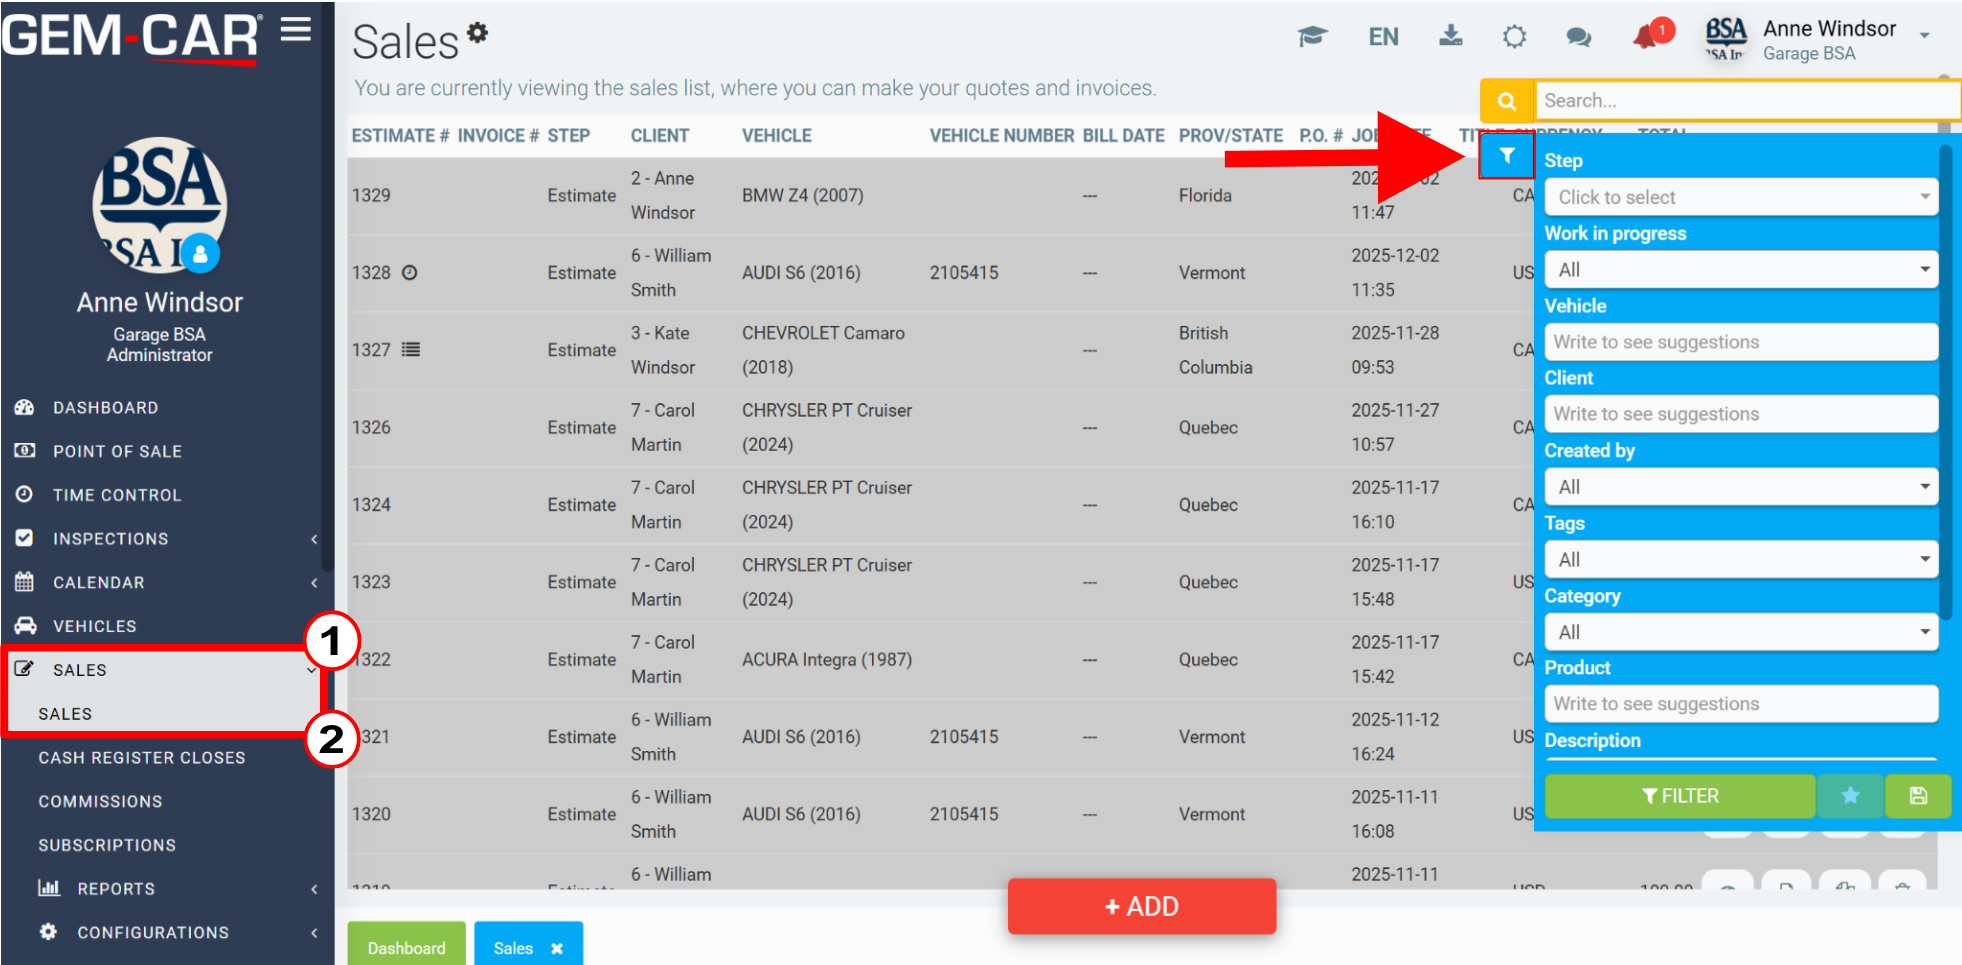This screenshot has height=965, width=1962.
Task: Click the orange search magnifier icon
Action: (1506, 100)
